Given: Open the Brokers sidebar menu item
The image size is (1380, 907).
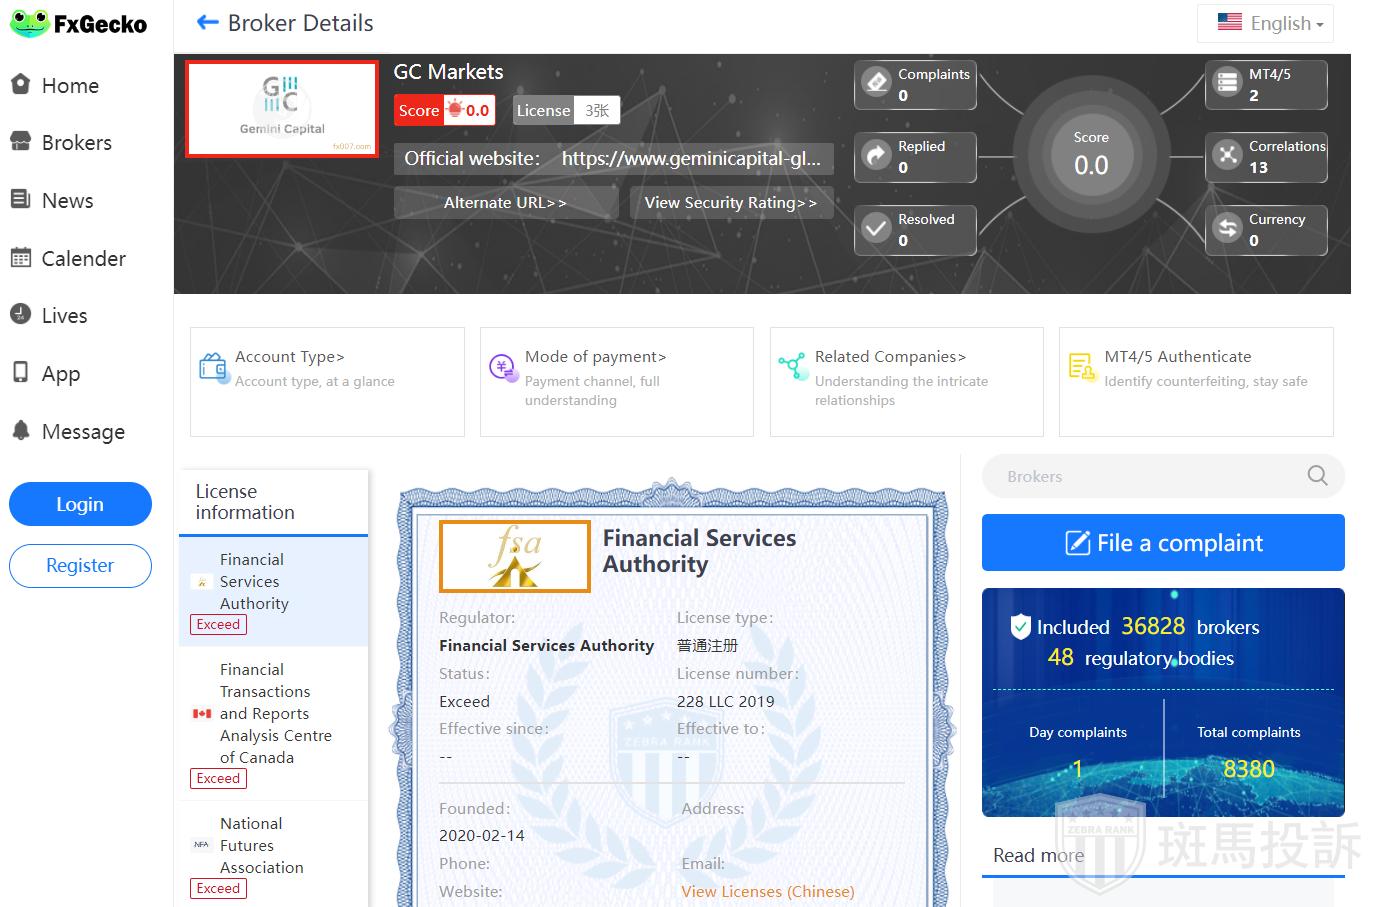Looking at the screenshot, I should click(76, 143).
